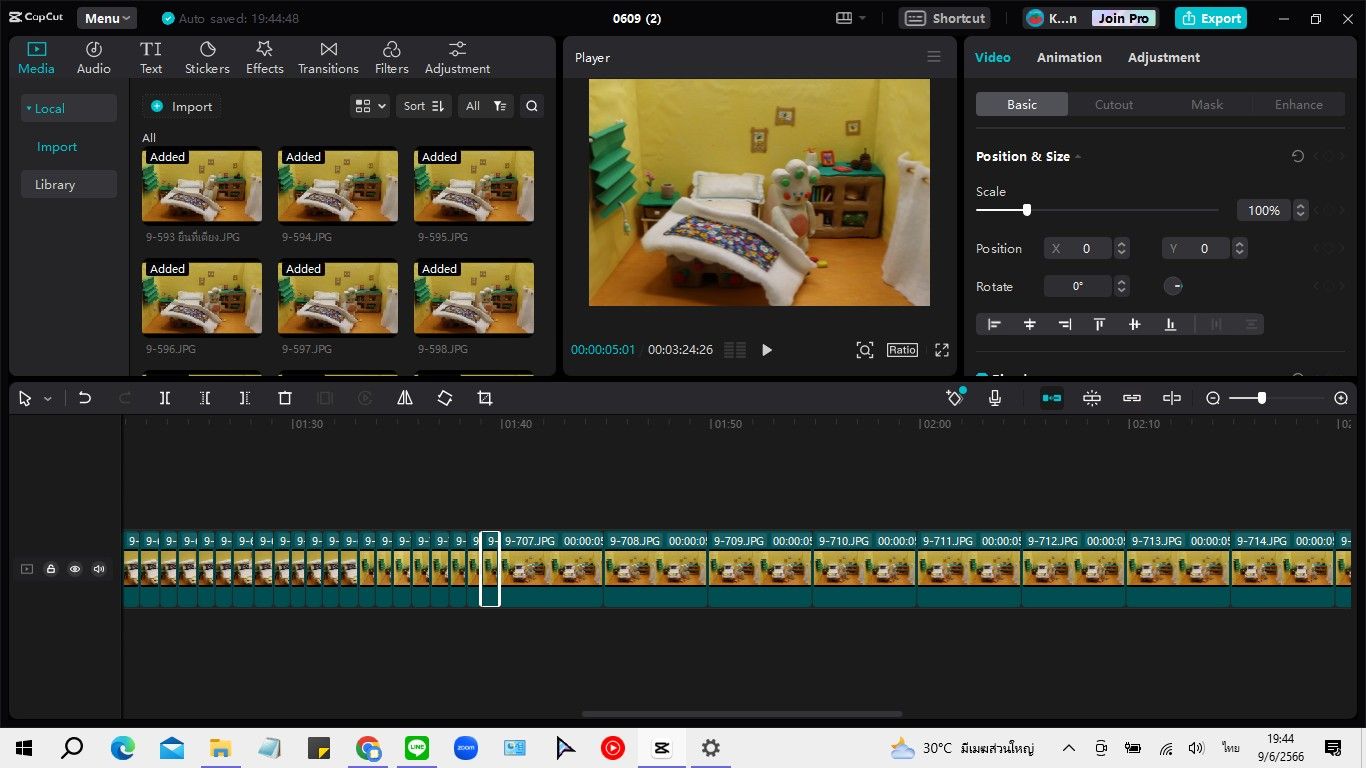This screenshot has width=1366, height=768.
Task: Click the Scale slider handle
Action: [1027, 210]
